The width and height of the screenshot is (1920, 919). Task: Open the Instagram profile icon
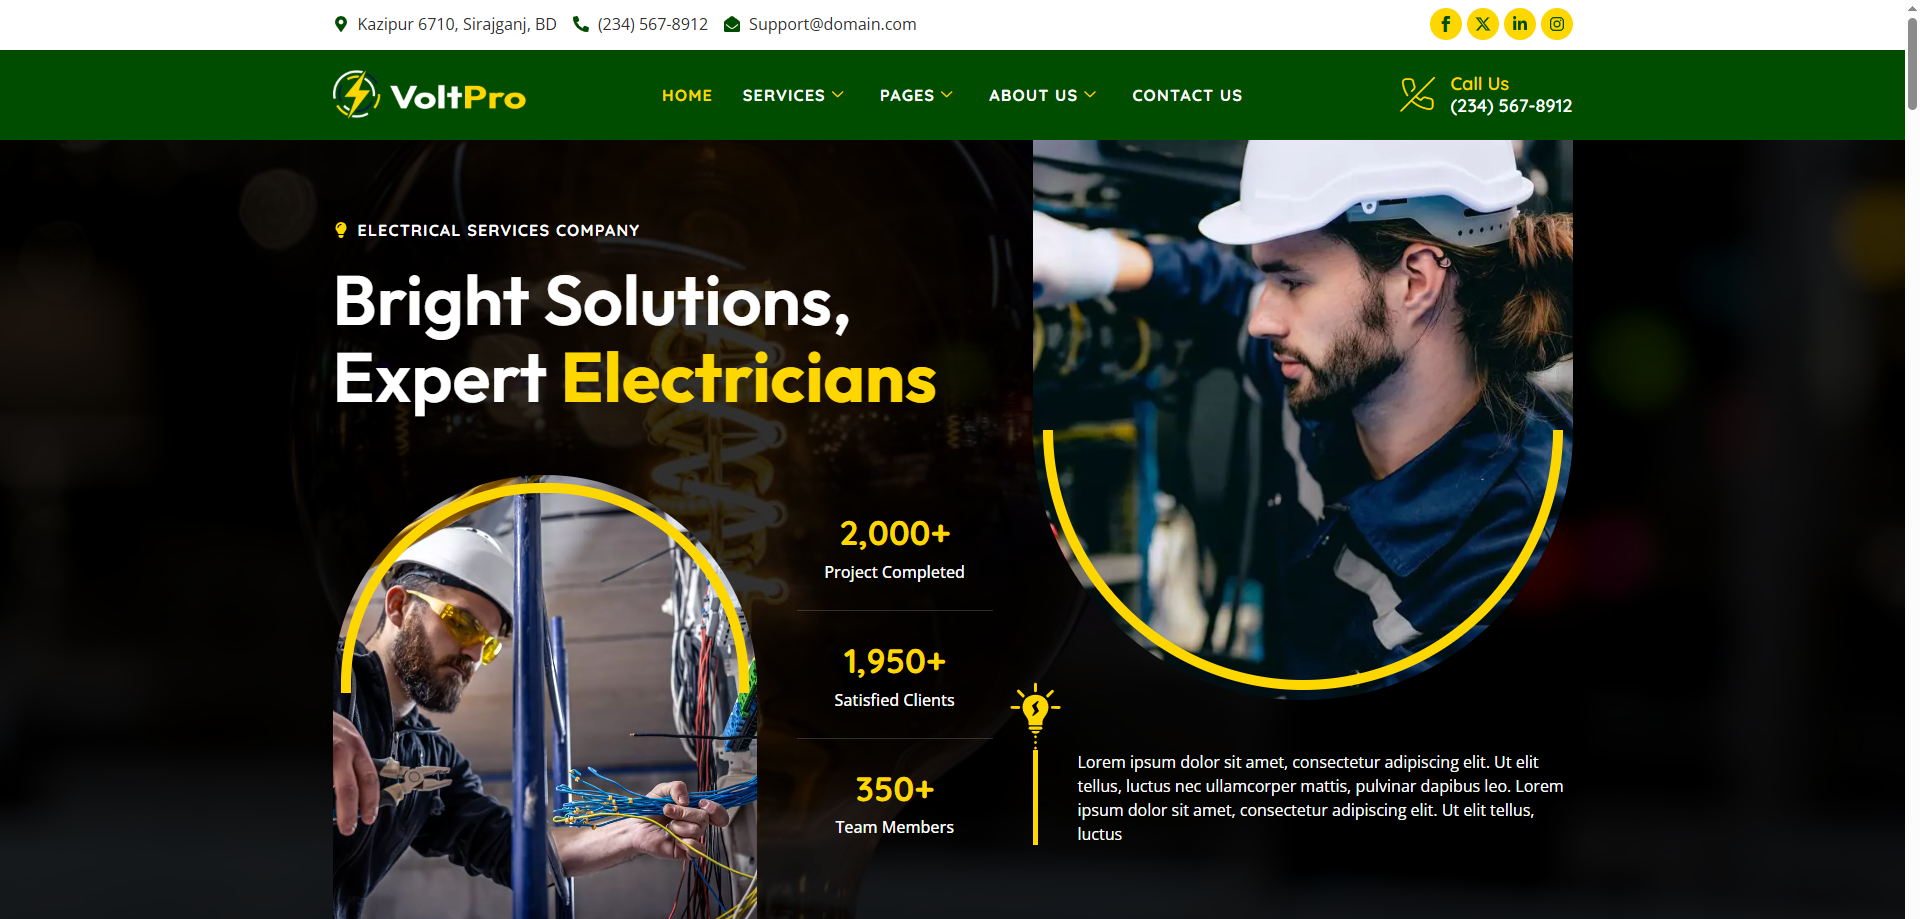(x=1556, y=23)
